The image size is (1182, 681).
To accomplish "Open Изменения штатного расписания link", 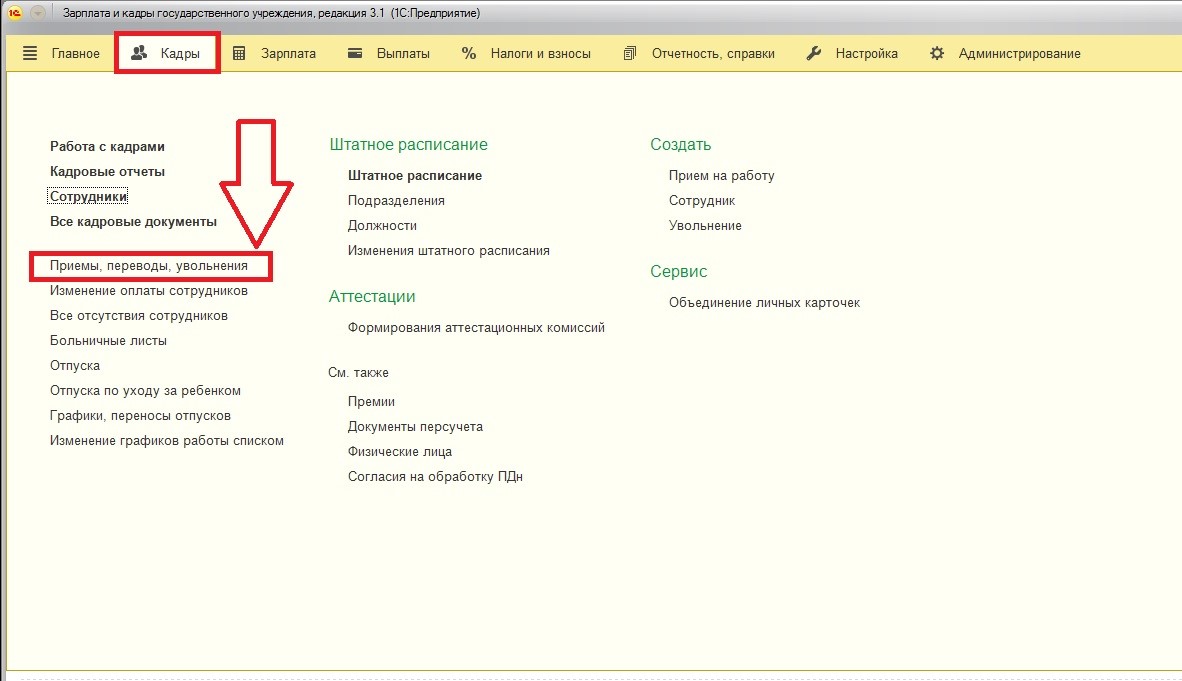I will coord(449,250).
